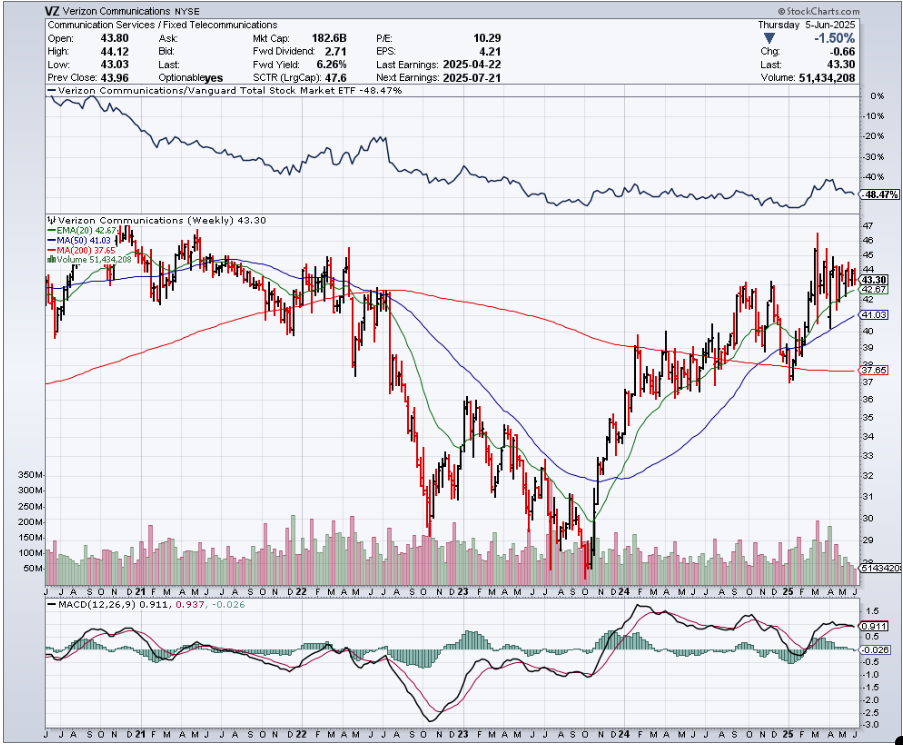Viewport: 903px width, 745px height.
Task: Click the 47 label on the price axis
Action: click(867, 226)
